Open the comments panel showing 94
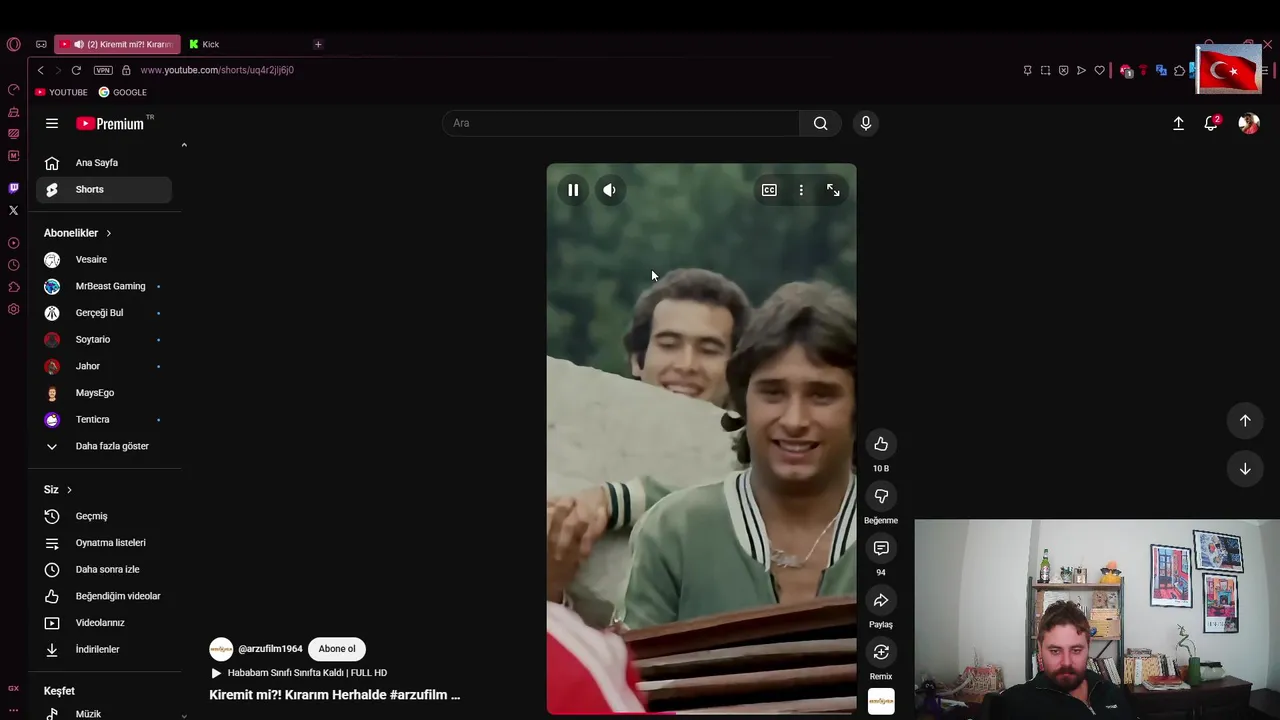 coord(881,548)
